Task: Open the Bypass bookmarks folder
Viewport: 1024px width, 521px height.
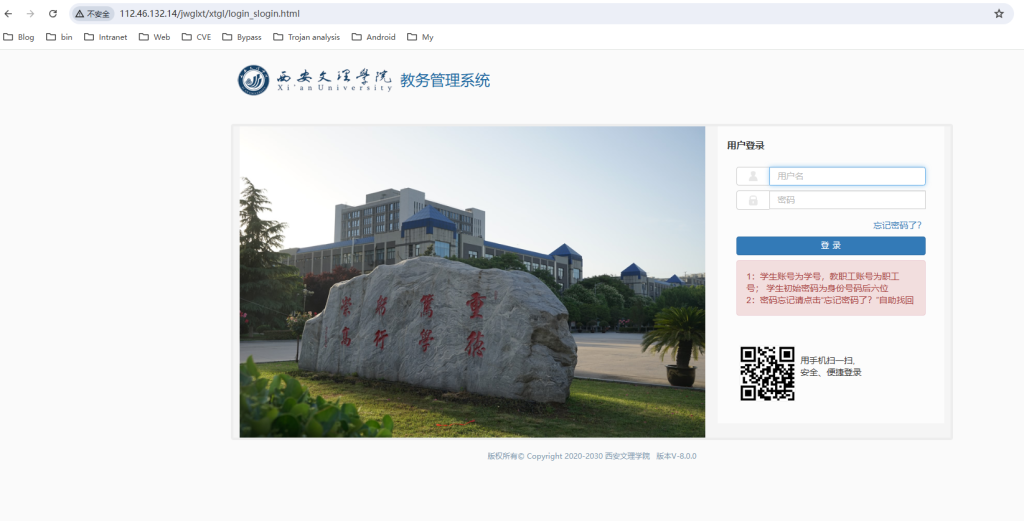Action: pos(242,37)
